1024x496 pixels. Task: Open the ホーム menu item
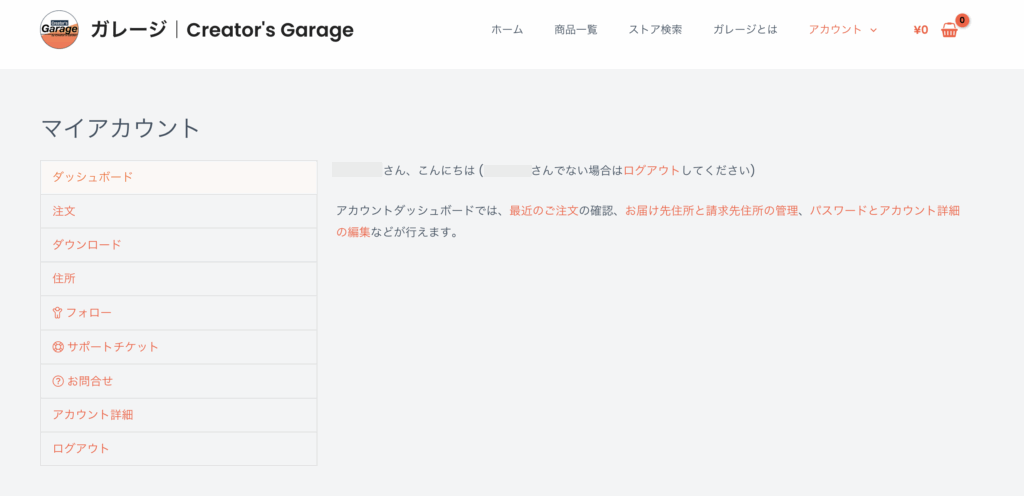[x=507, y=30]
